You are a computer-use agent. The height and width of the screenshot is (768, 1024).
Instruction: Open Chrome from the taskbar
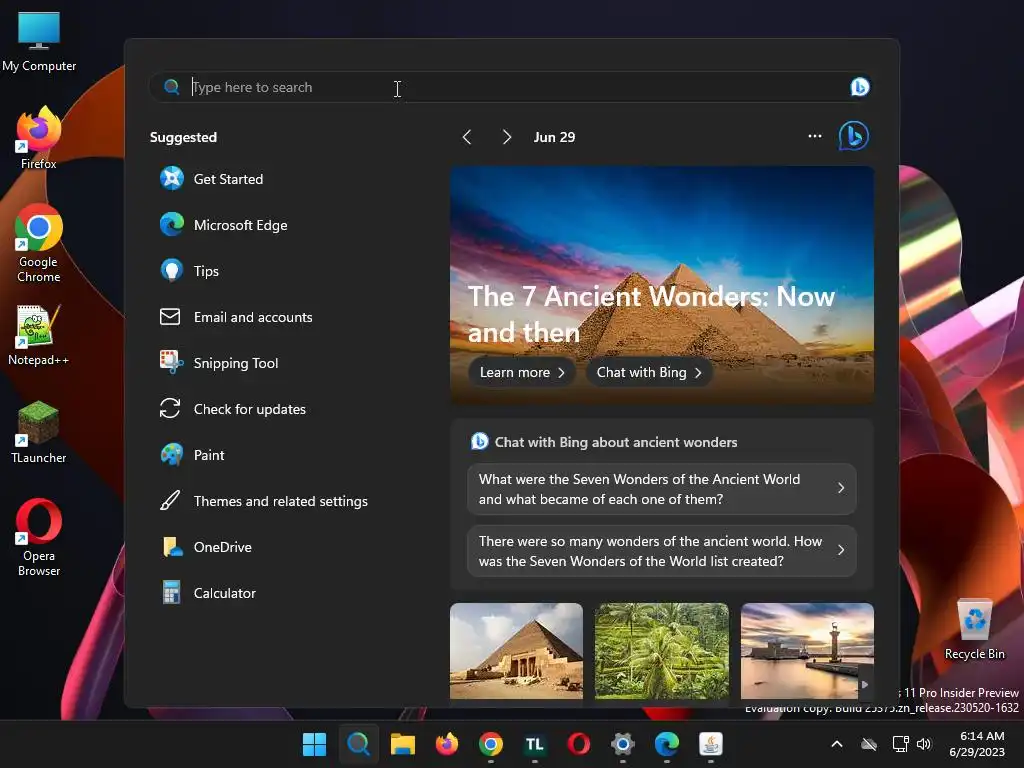tap(490, 744)
